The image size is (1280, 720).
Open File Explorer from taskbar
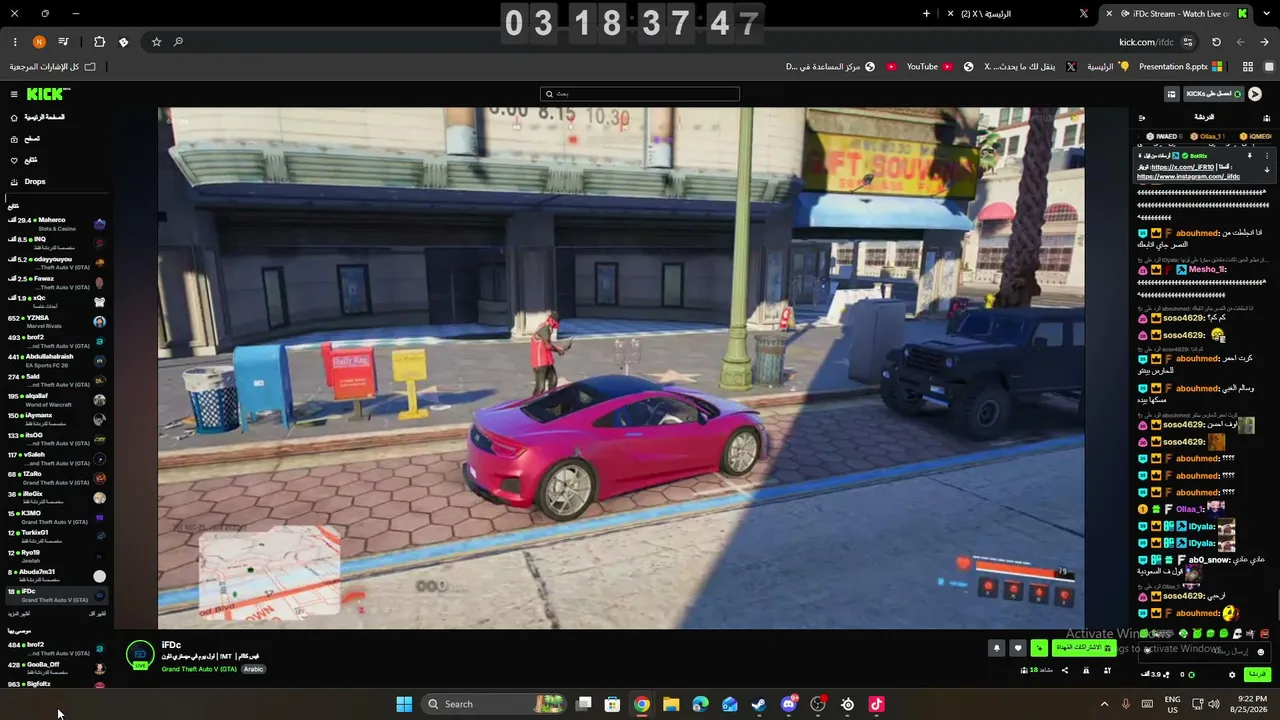point(671,704)
